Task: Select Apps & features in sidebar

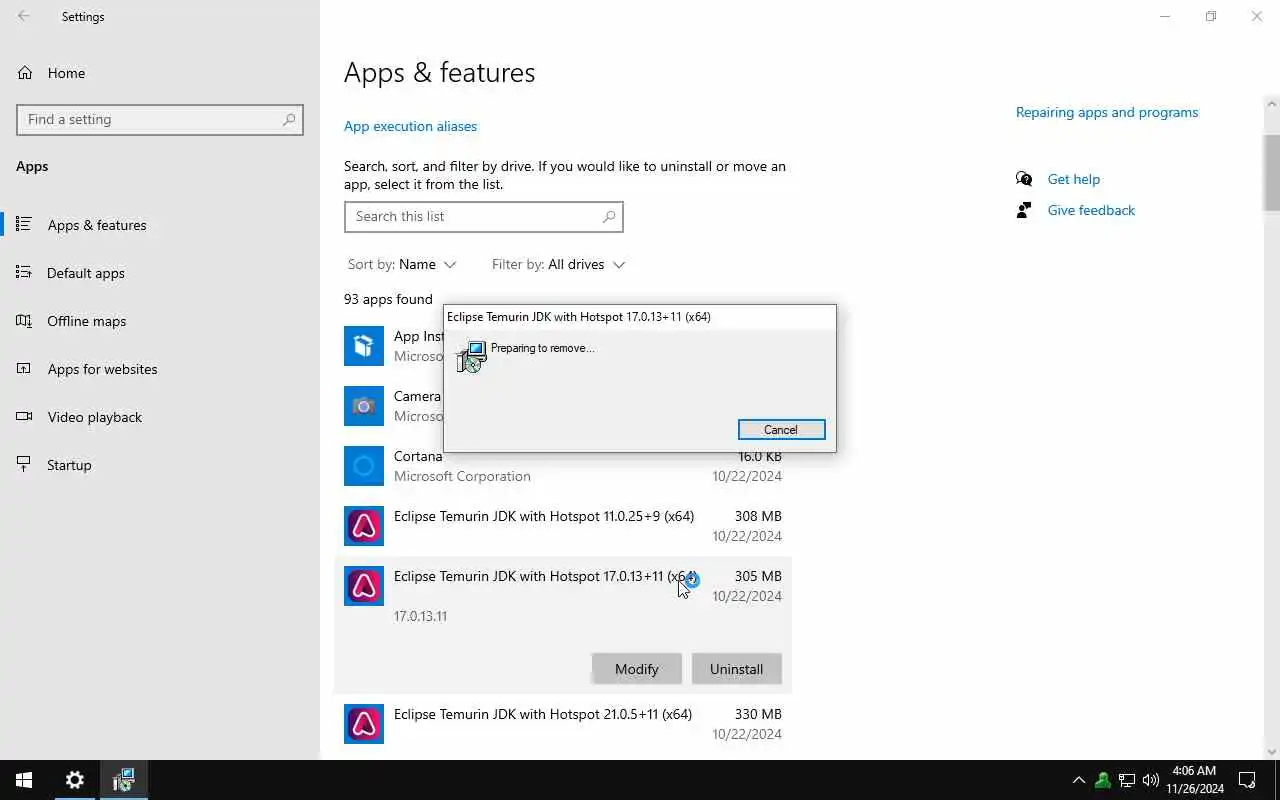Action: (160, 225)
